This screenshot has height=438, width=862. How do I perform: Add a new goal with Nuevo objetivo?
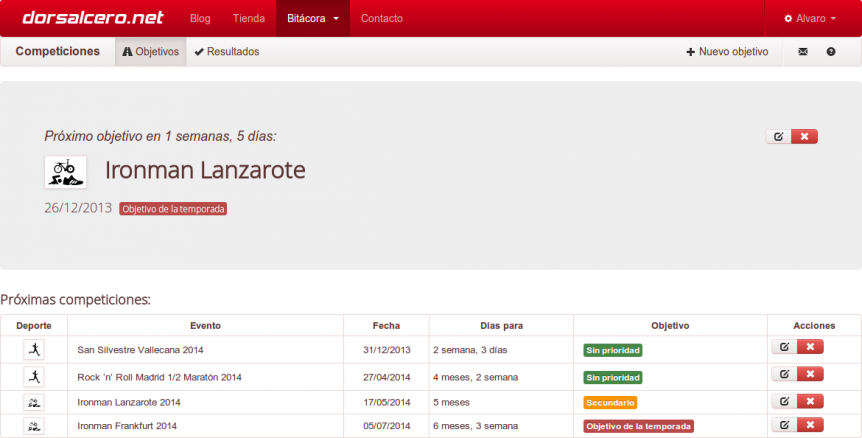pos(727,52)
